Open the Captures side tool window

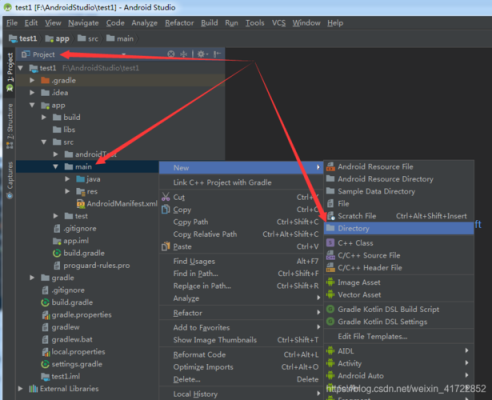(x=10, y=180)
